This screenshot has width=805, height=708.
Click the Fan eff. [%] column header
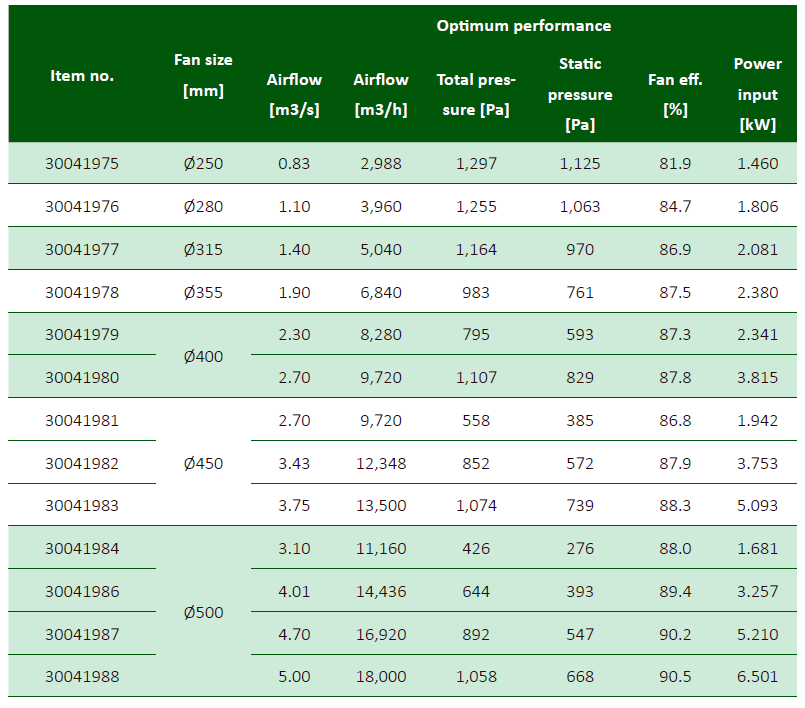point(675,95)
